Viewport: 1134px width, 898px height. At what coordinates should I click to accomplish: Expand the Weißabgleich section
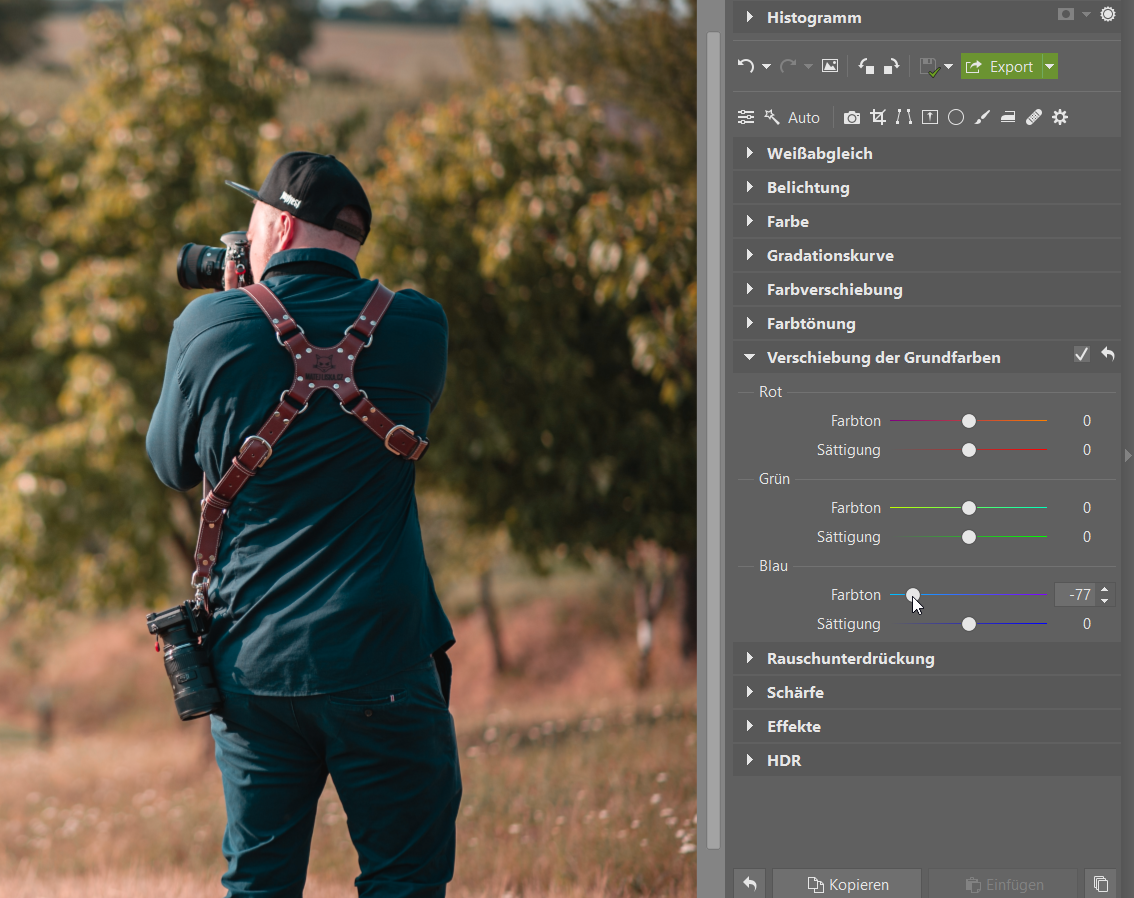click(x=819, y=153)
